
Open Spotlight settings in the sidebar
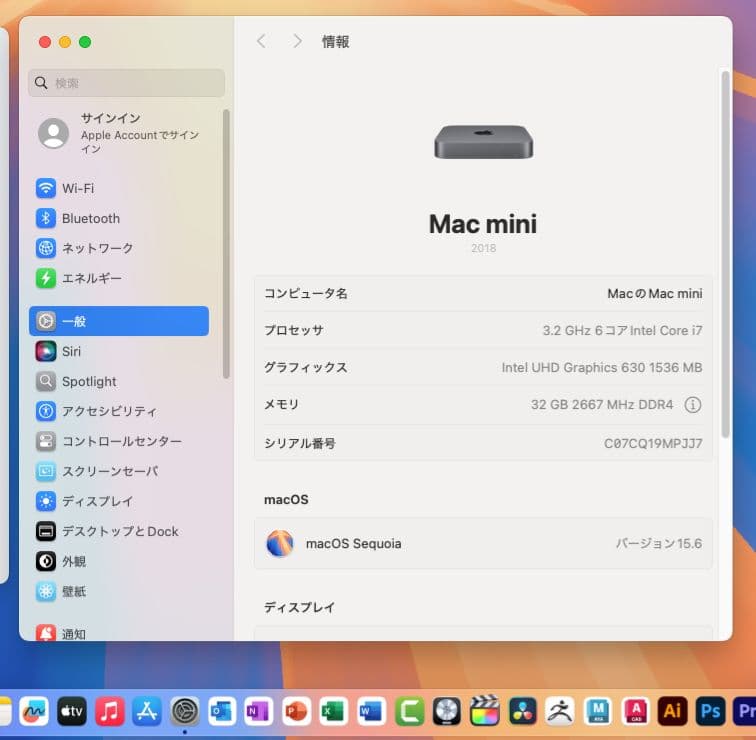119,381
